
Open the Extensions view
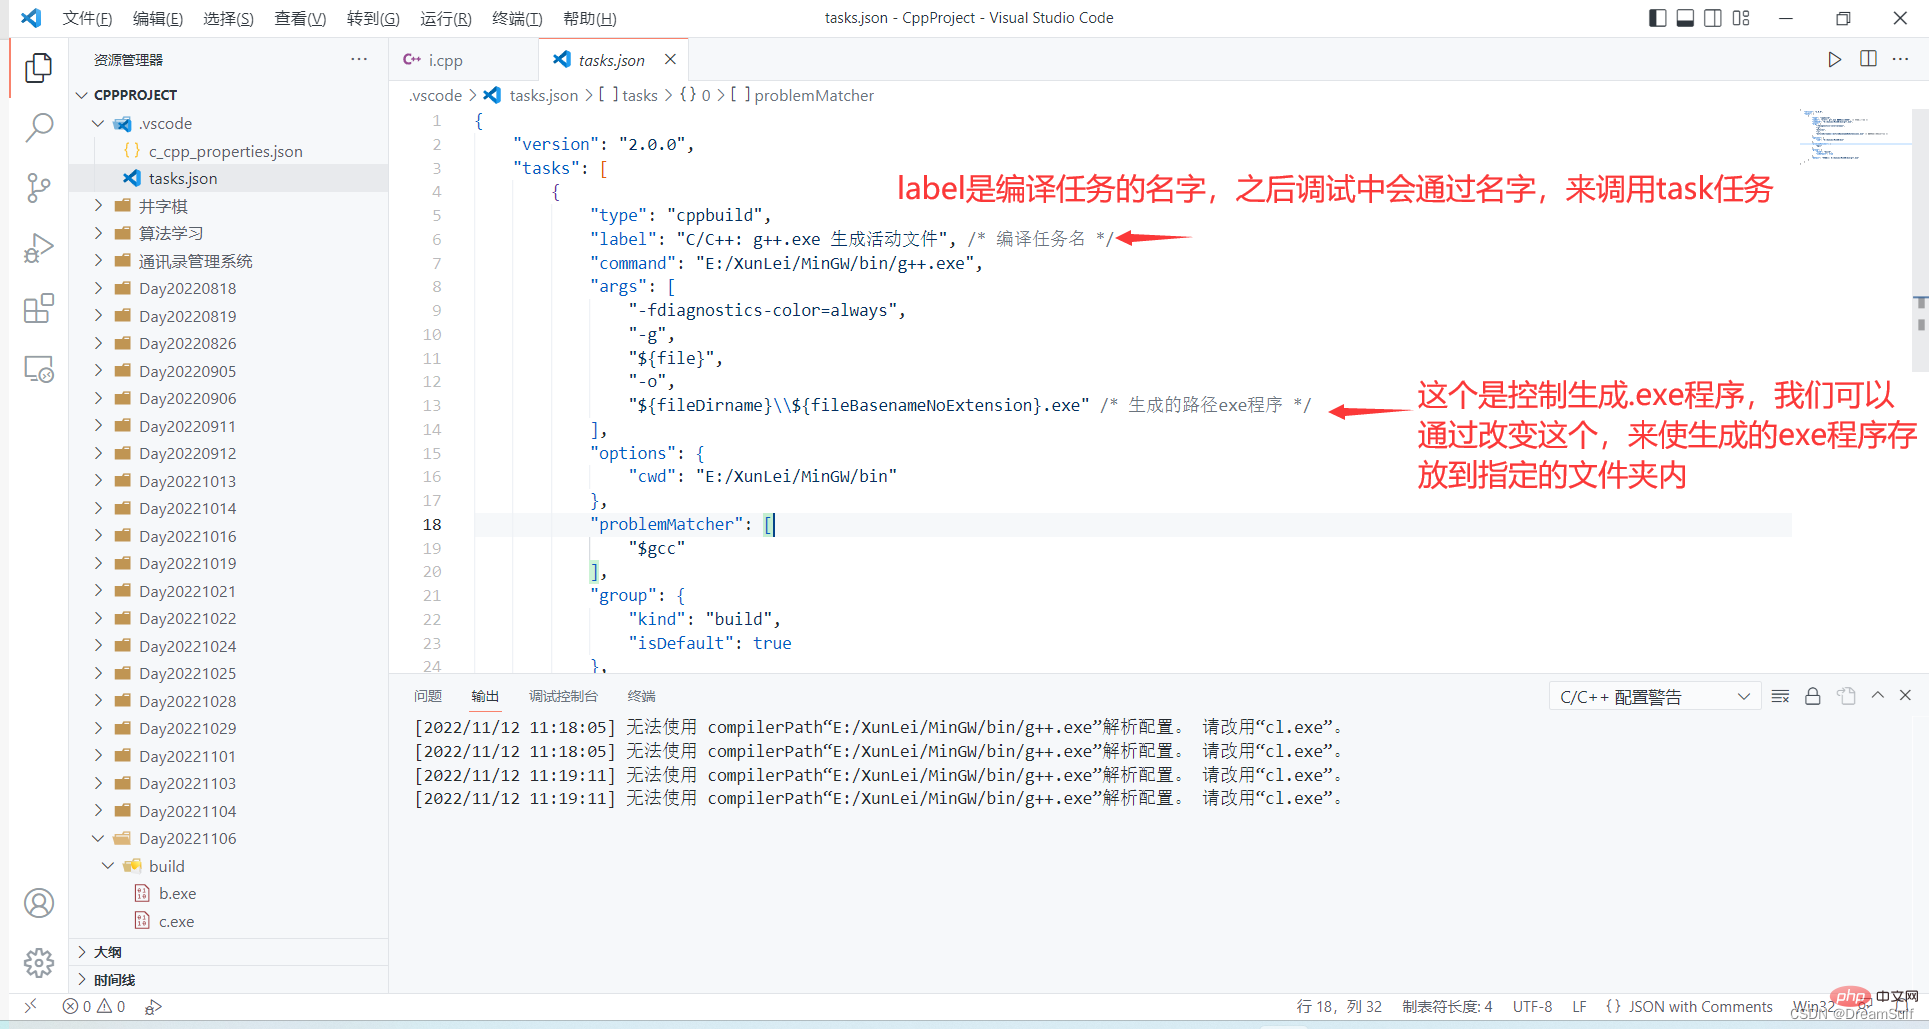(x=38, y=309)
